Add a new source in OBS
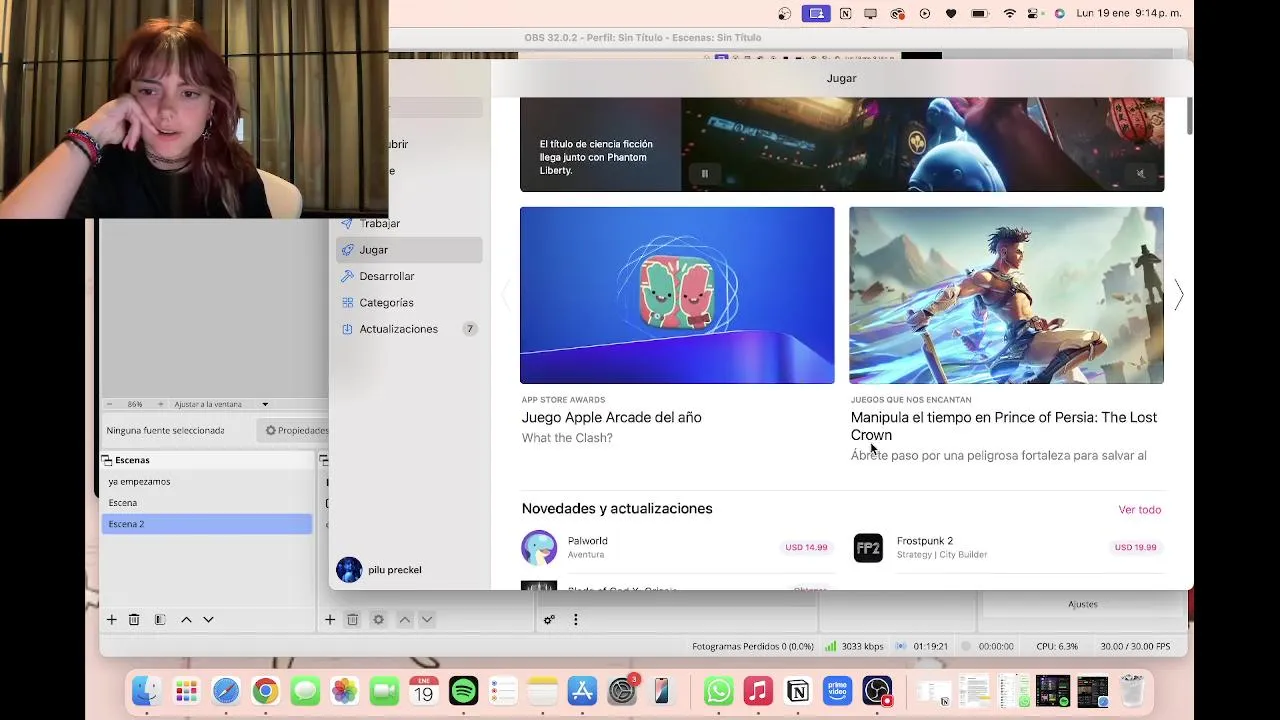 pos(330,620)
